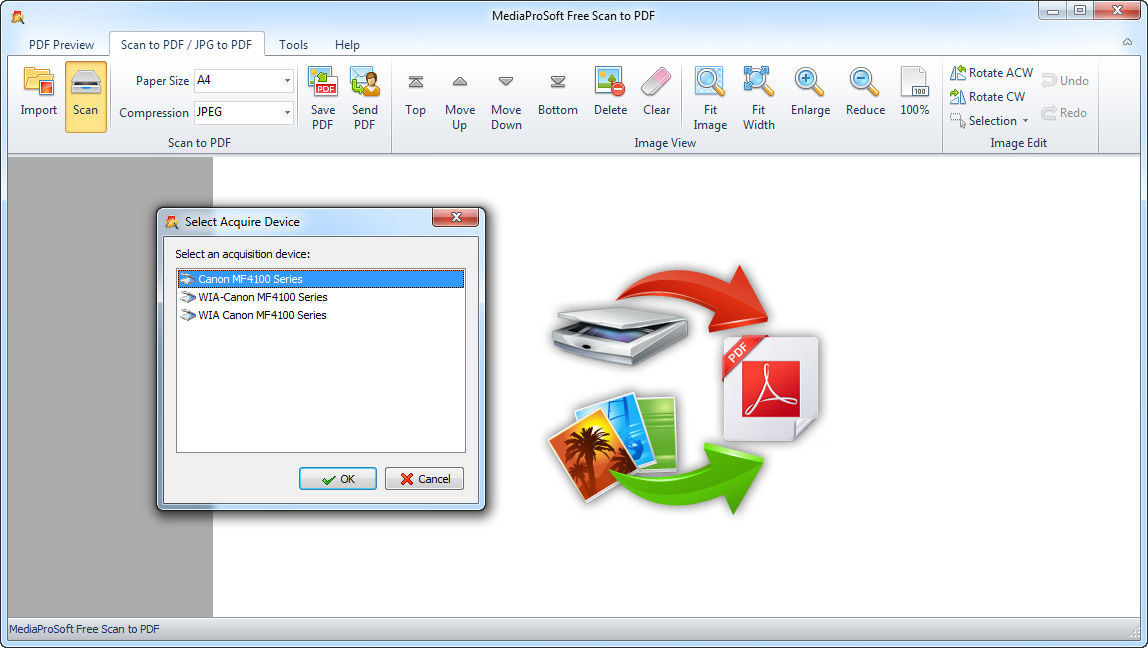Screen dimensions: 1148x648
Task: Click the Import folder icon
Action: coord(39,81)
